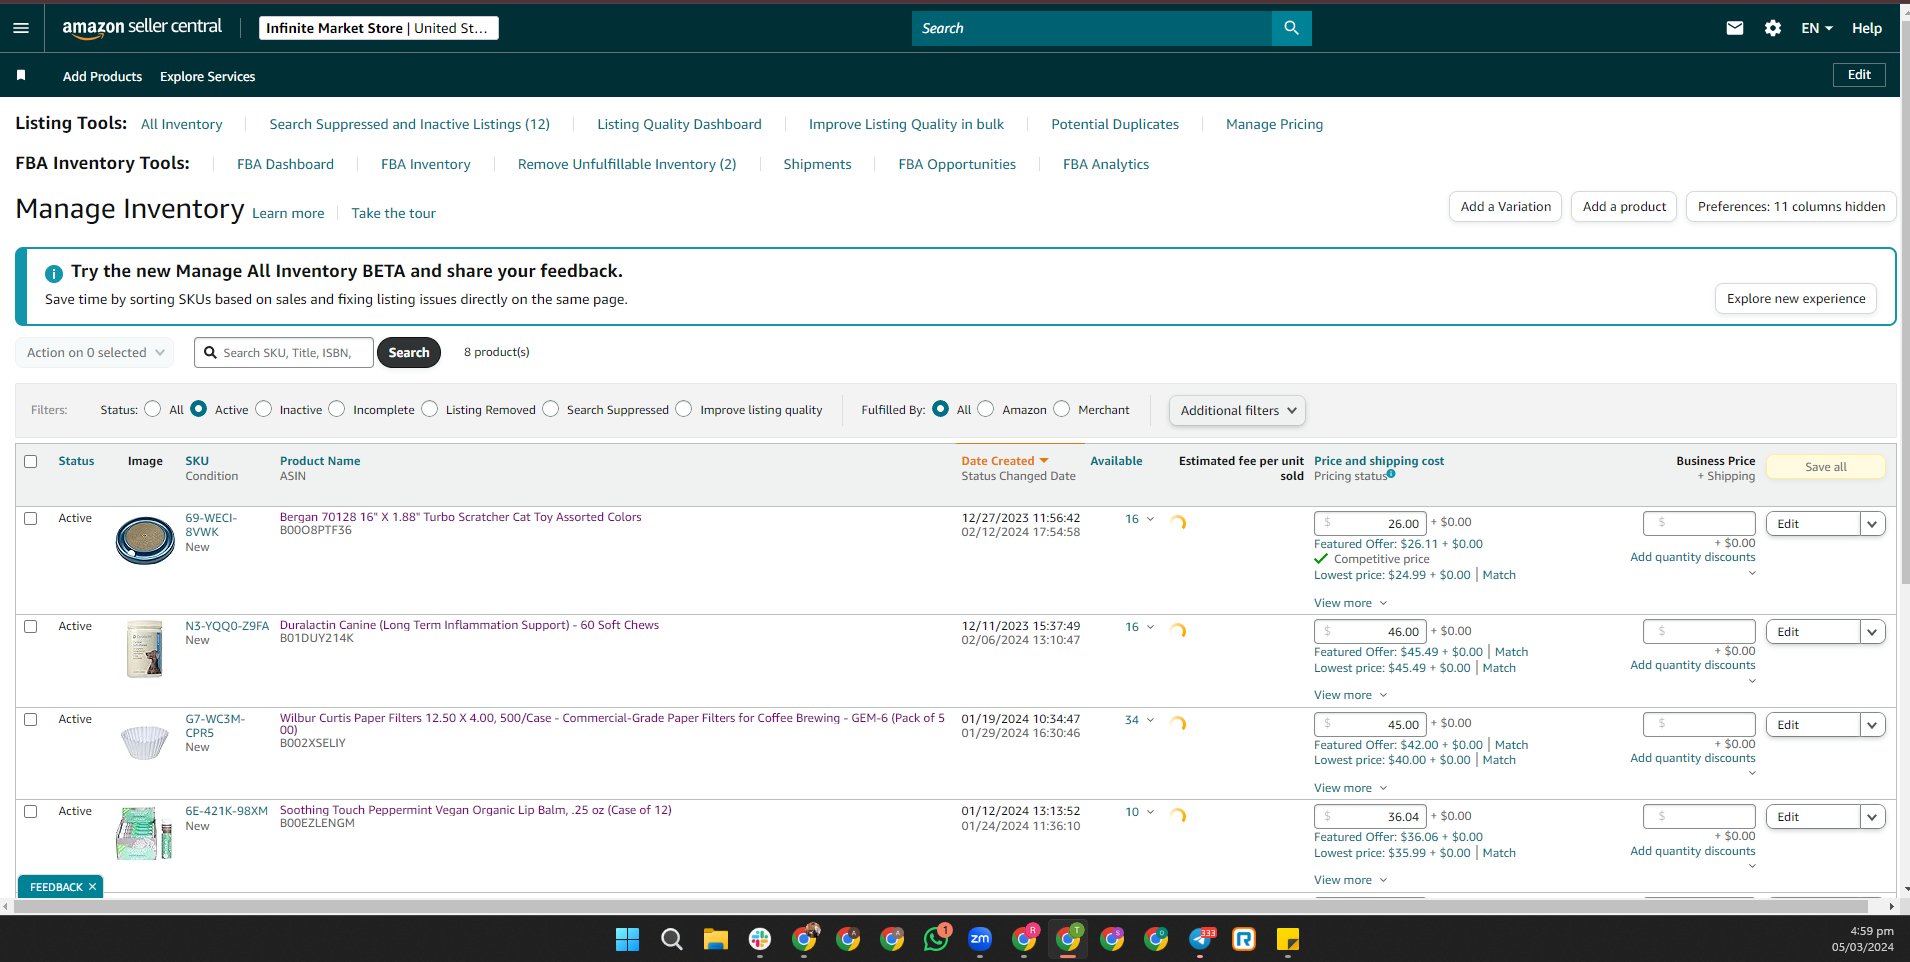Click the 'Explore new experience' button
The image size is (1910, 962).
click(1796, 299)
